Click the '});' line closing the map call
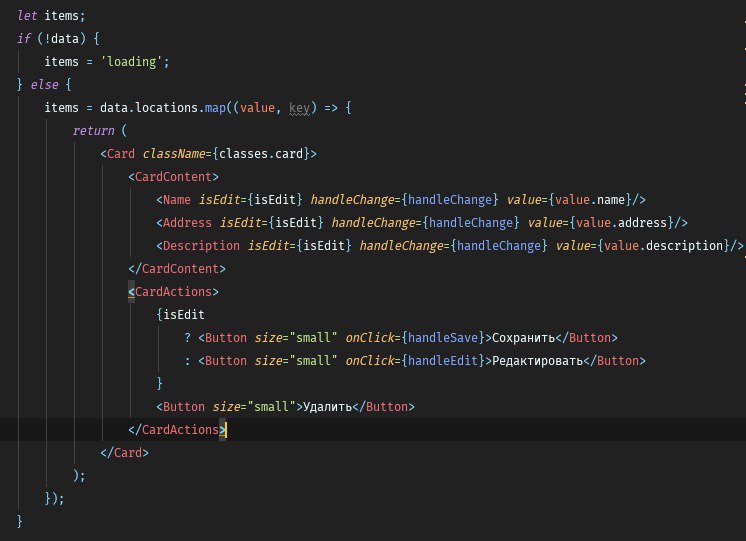Viewport: 746px width, 541px height. point(54,499)
